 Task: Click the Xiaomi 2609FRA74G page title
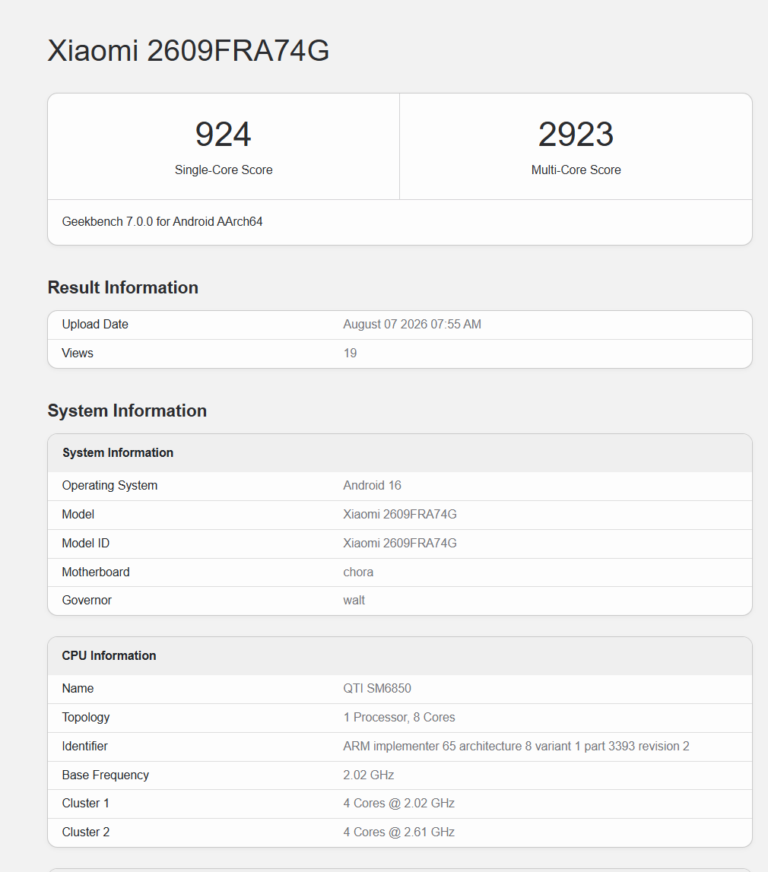189,51
